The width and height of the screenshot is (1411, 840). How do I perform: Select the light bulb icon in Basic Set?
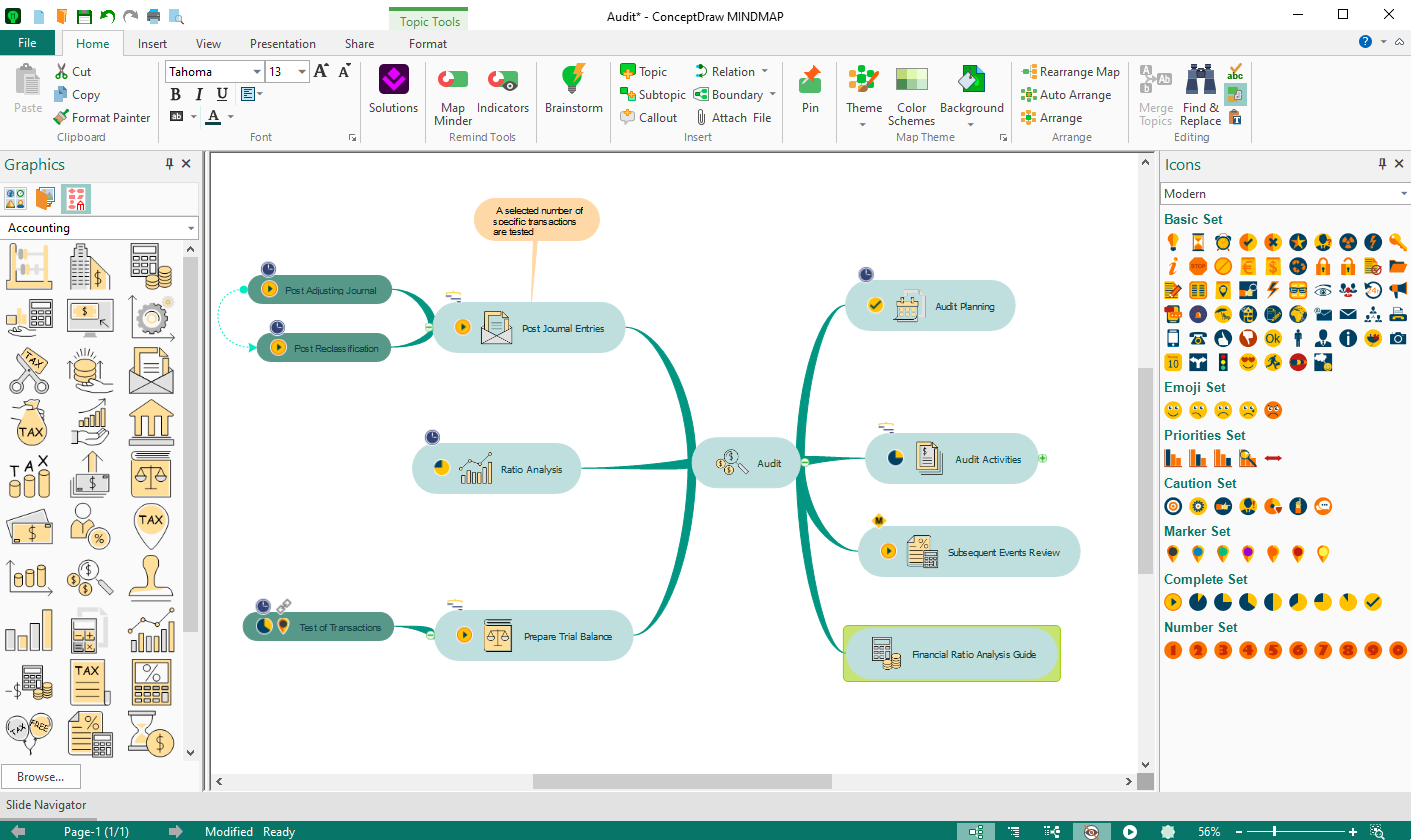(x=1173, y=242)
